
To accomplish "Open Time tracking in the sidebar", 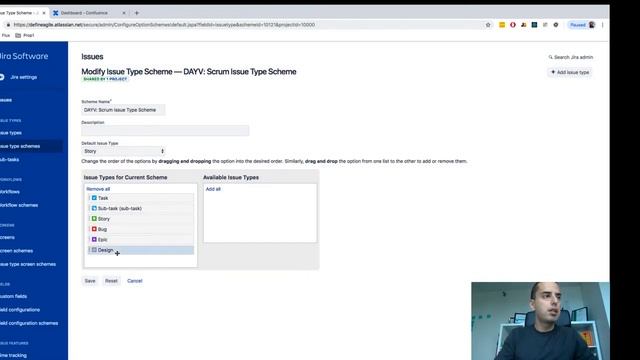I will coord(13,356).
